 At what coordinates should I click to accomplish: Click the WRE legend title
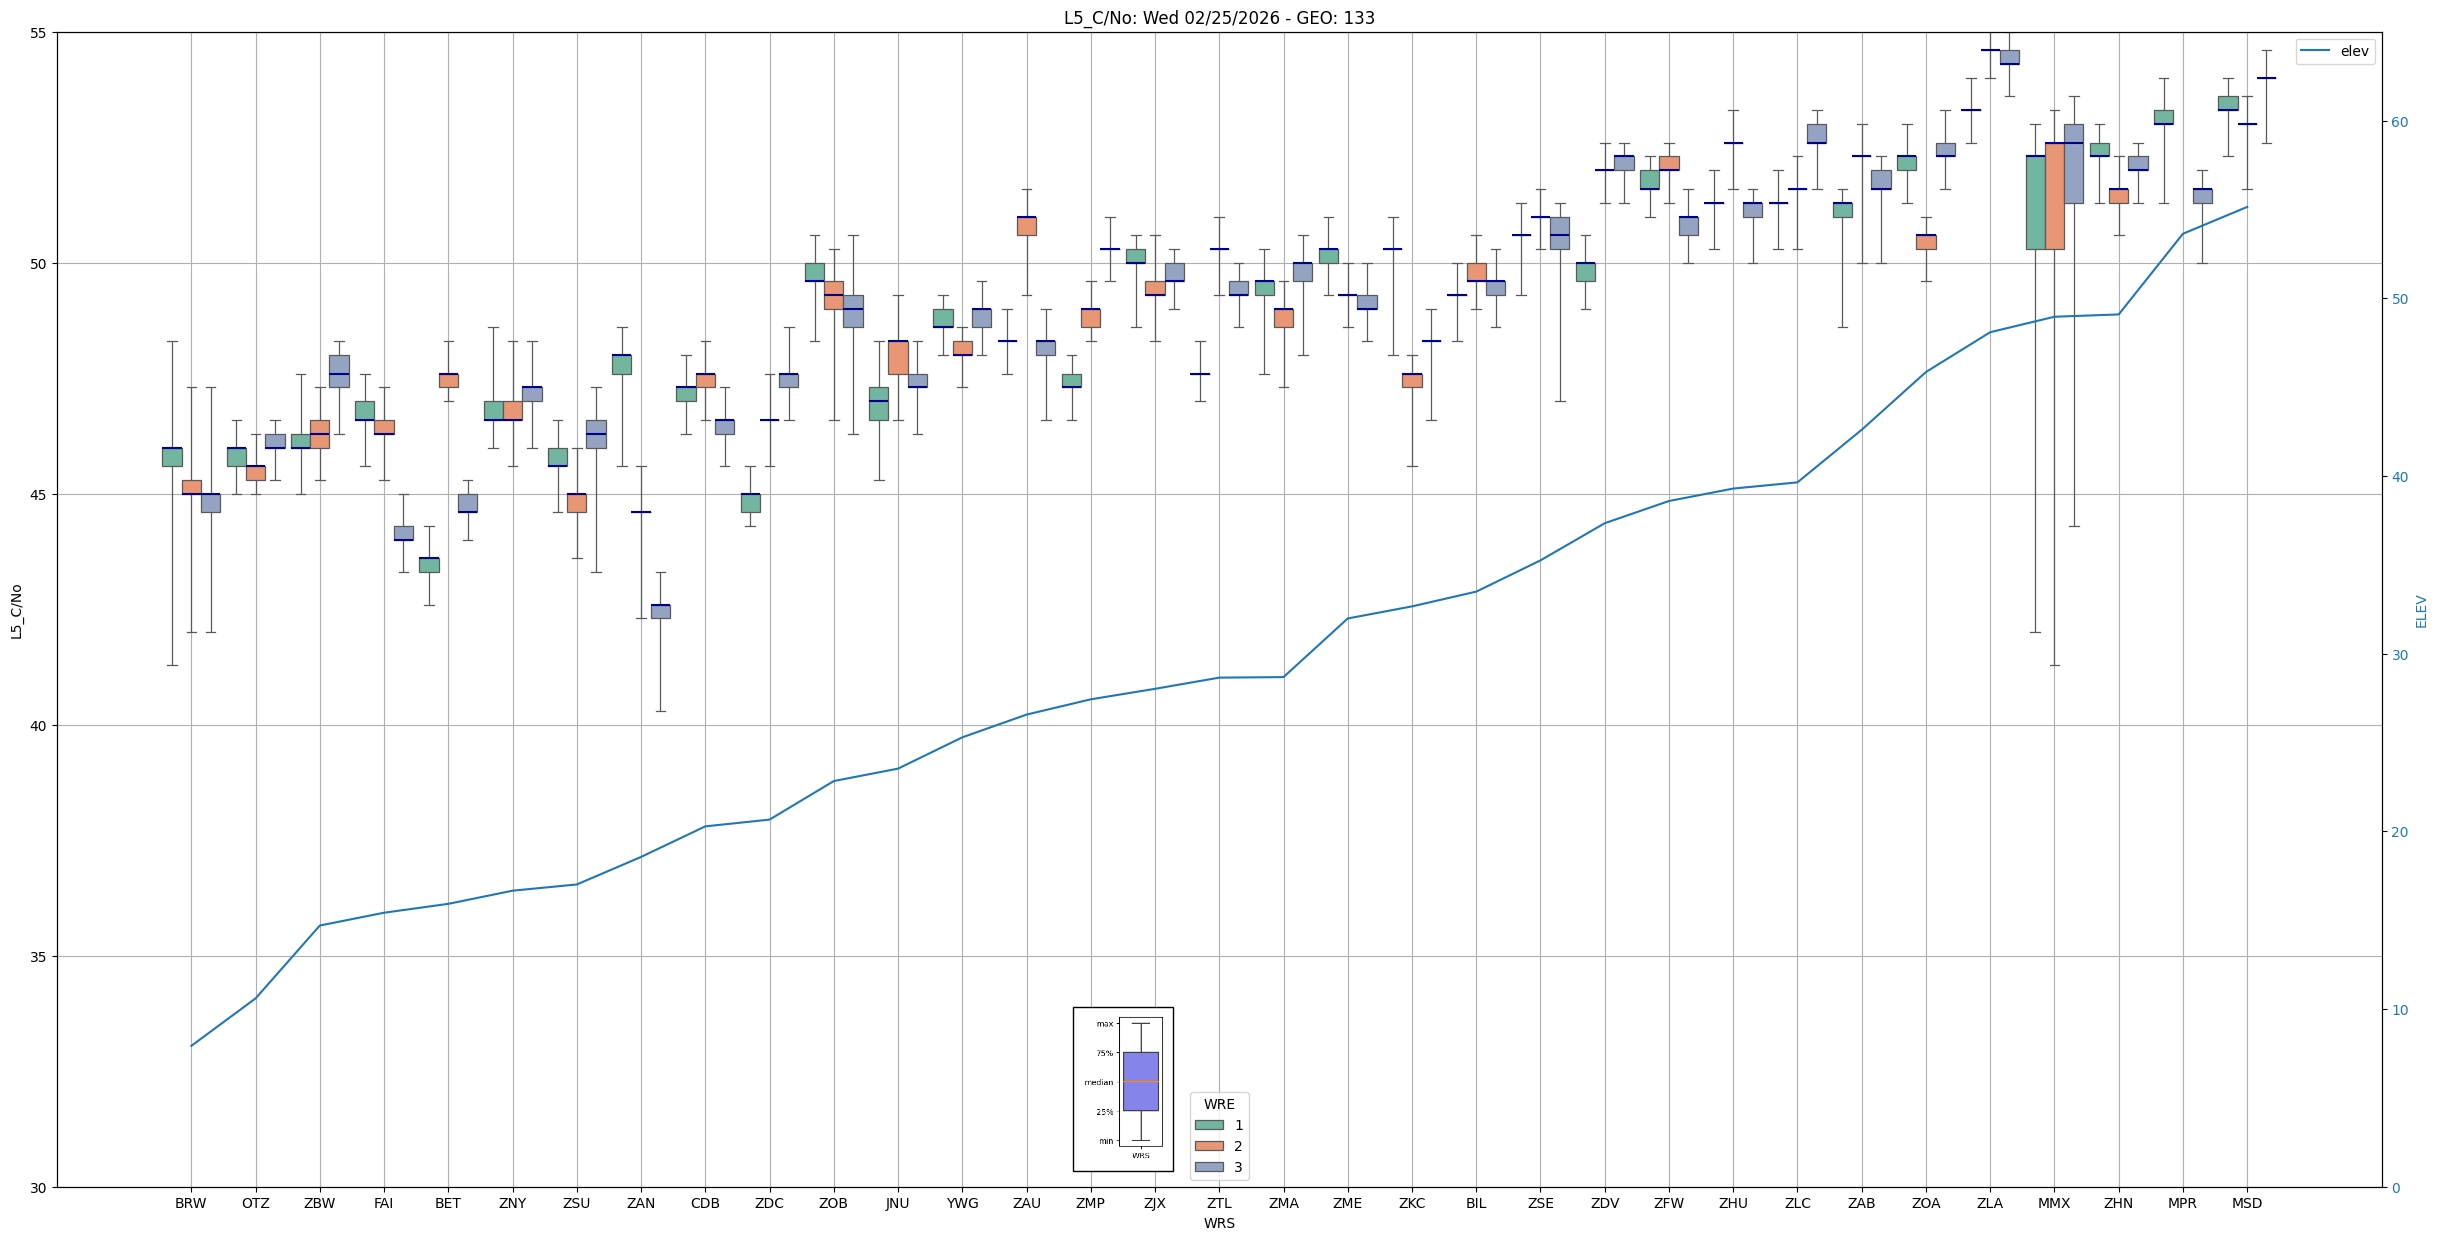1219,1104
